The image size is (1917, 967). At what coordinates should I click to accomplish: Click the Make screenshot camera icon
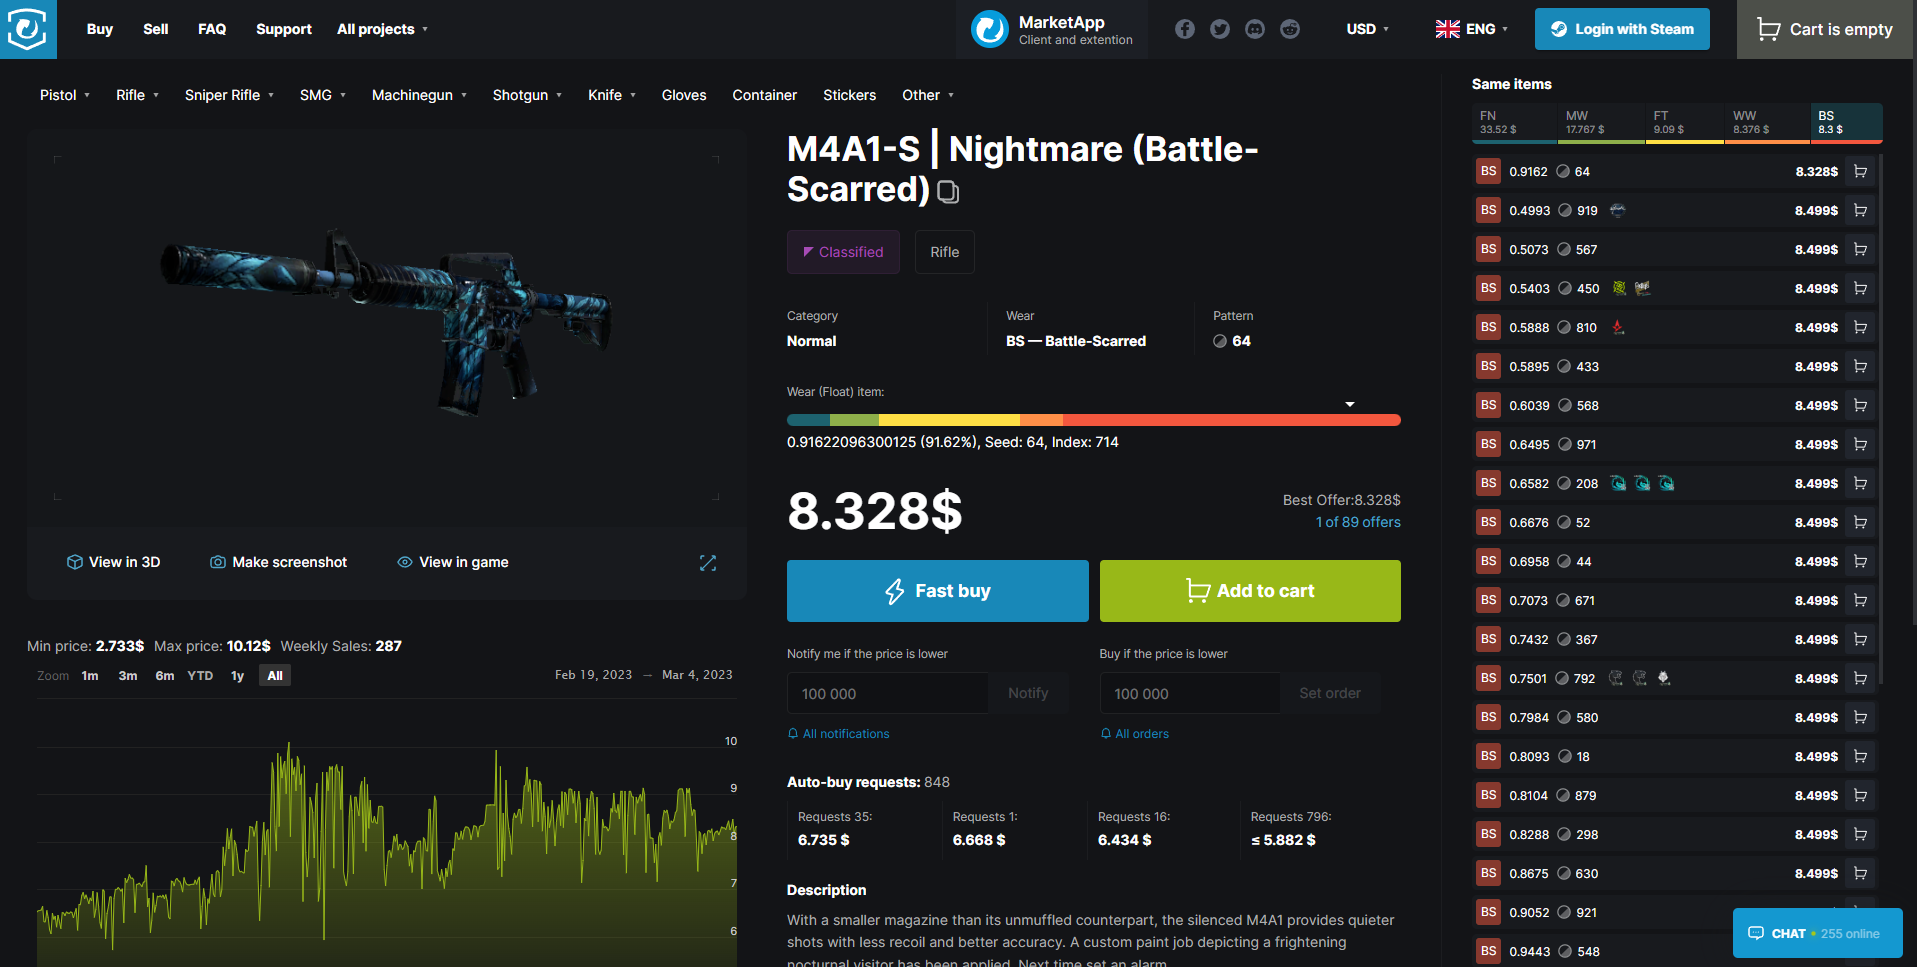tap(217, 562)
